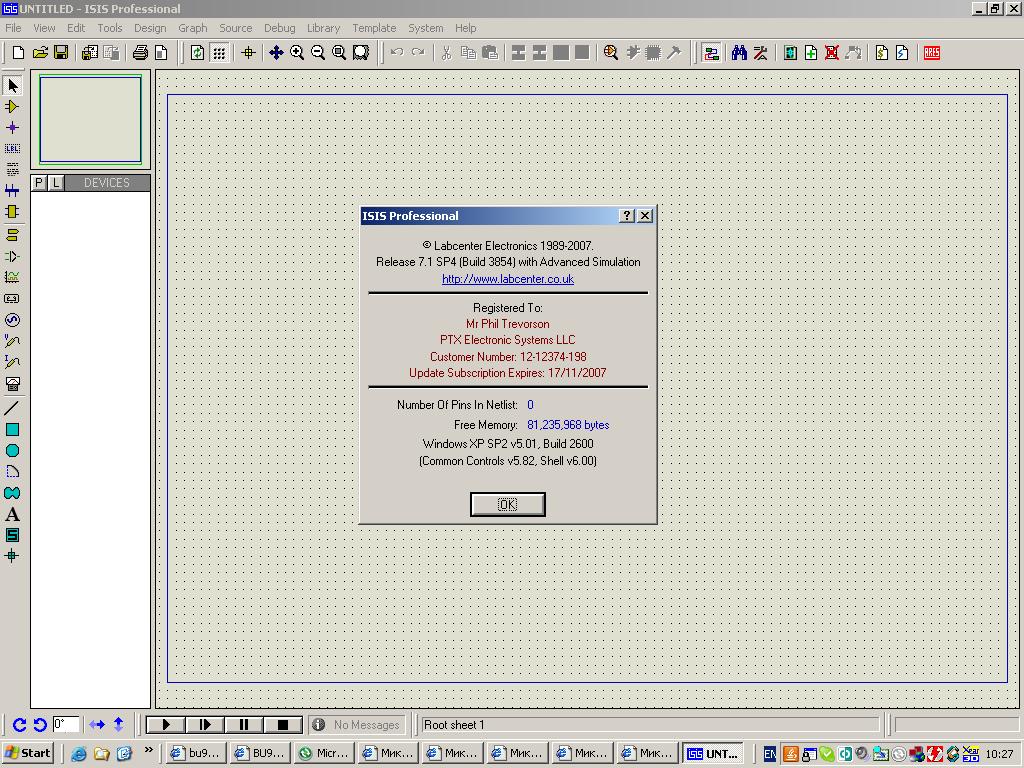Image resolution: width=1024 pixels, height=768 pixels.
Task: Click the P pick devices button
Action: (39, 183)
